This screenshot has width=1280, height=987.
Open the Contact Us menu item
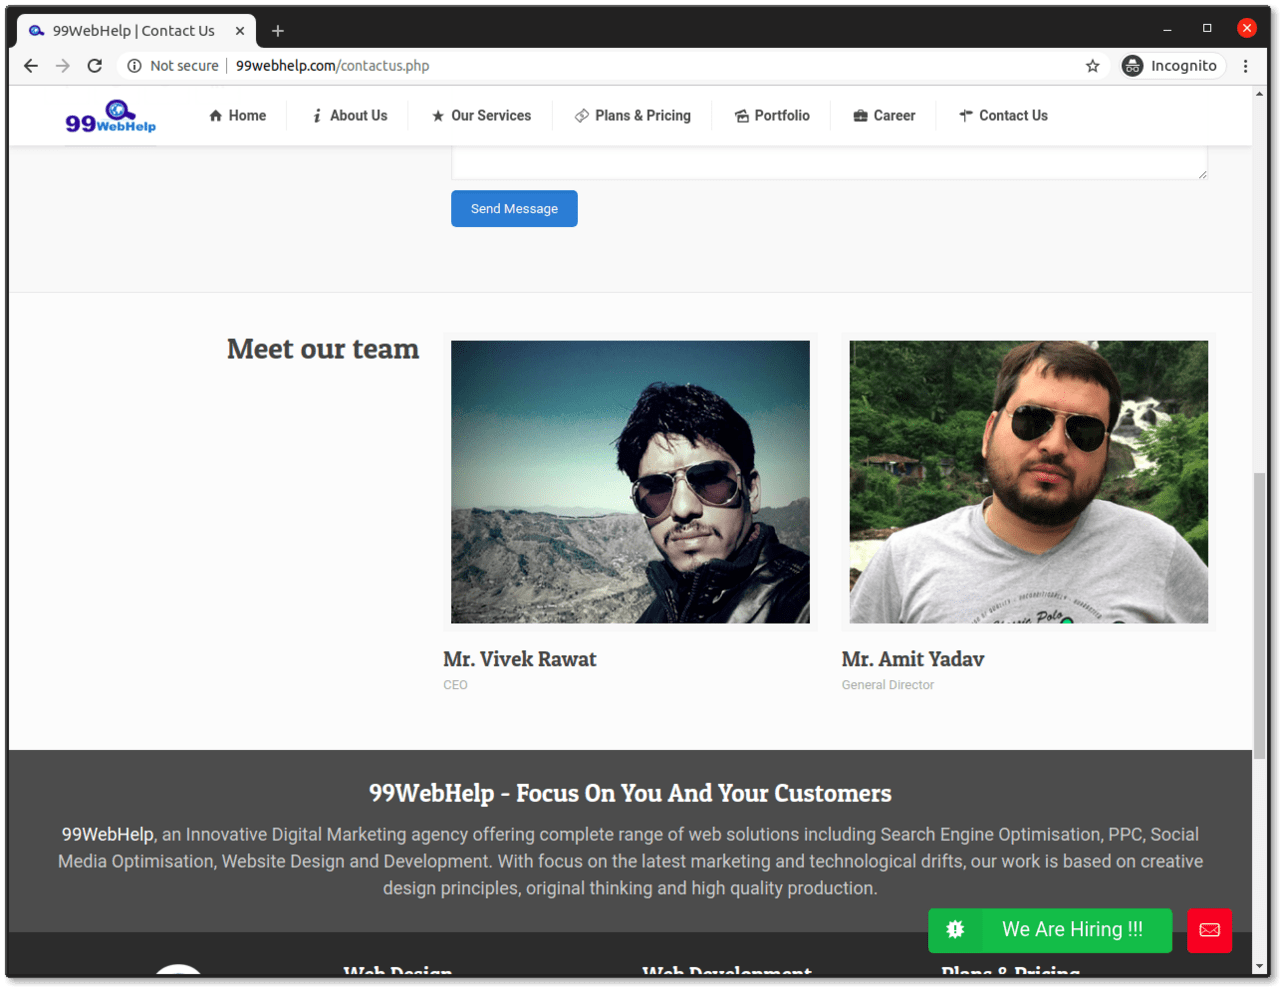pyautogui.click(x=1003, y=116)
